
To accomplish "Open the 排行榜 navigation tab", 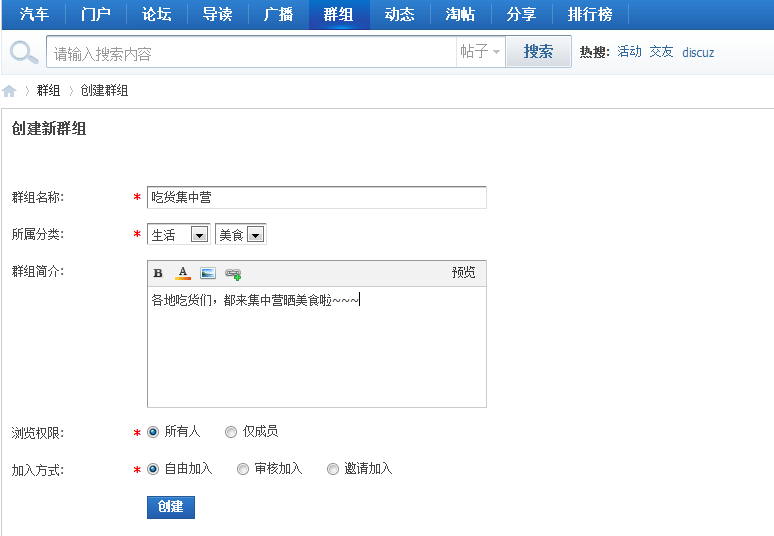I will pos(590,14).
